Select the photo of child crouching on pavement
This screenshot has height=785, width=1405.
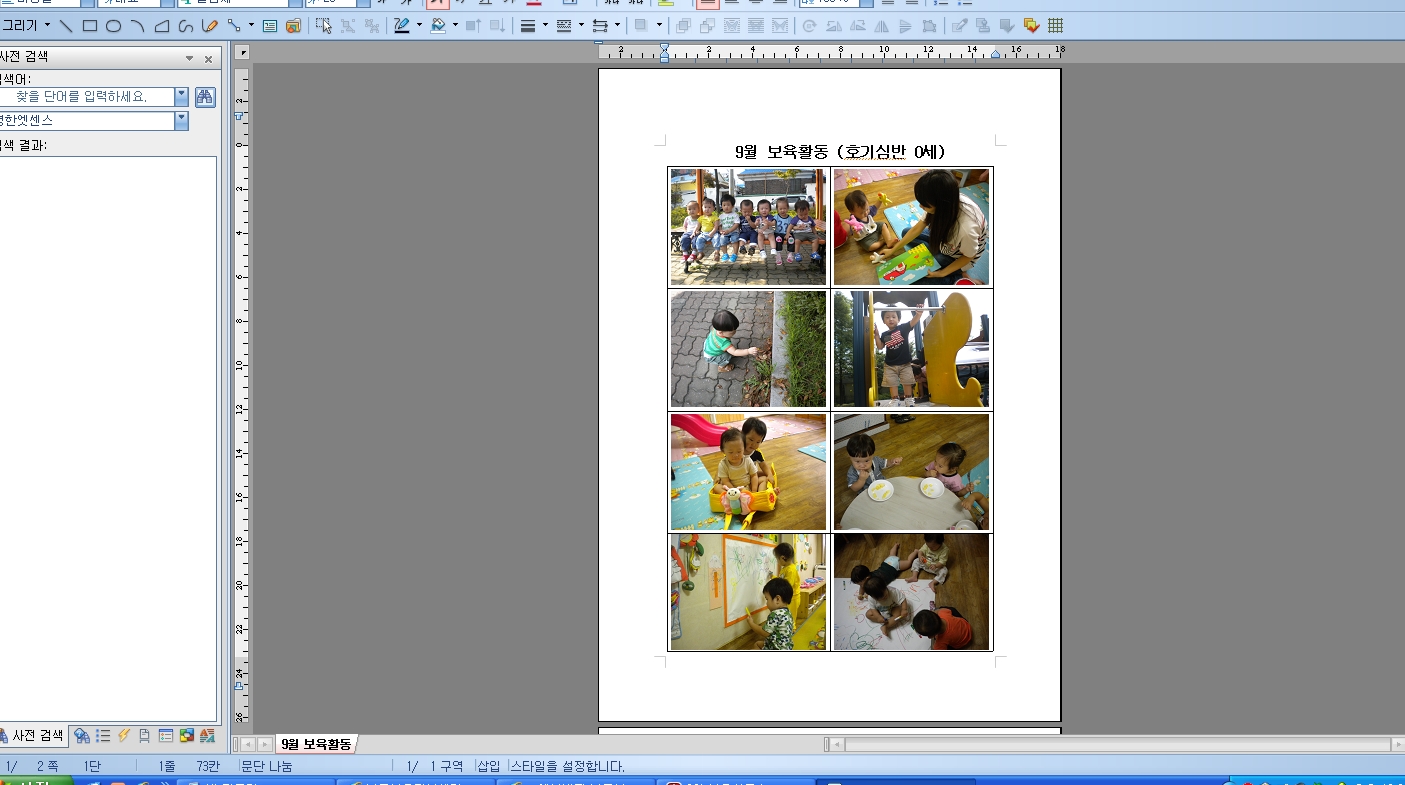(749, 349)
